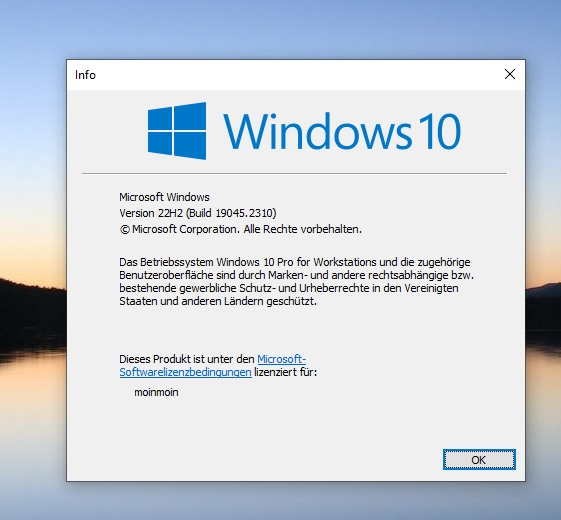The height and width of the screenshot is (520, 561).
Task: Click the Info title text
Action: pos(86,75)
